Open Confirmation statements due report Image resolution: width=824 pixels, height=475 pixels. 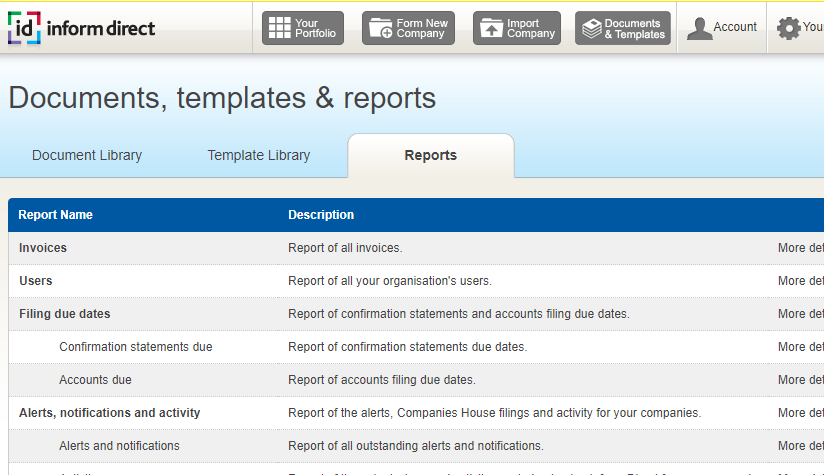click(x=136, y=347)
